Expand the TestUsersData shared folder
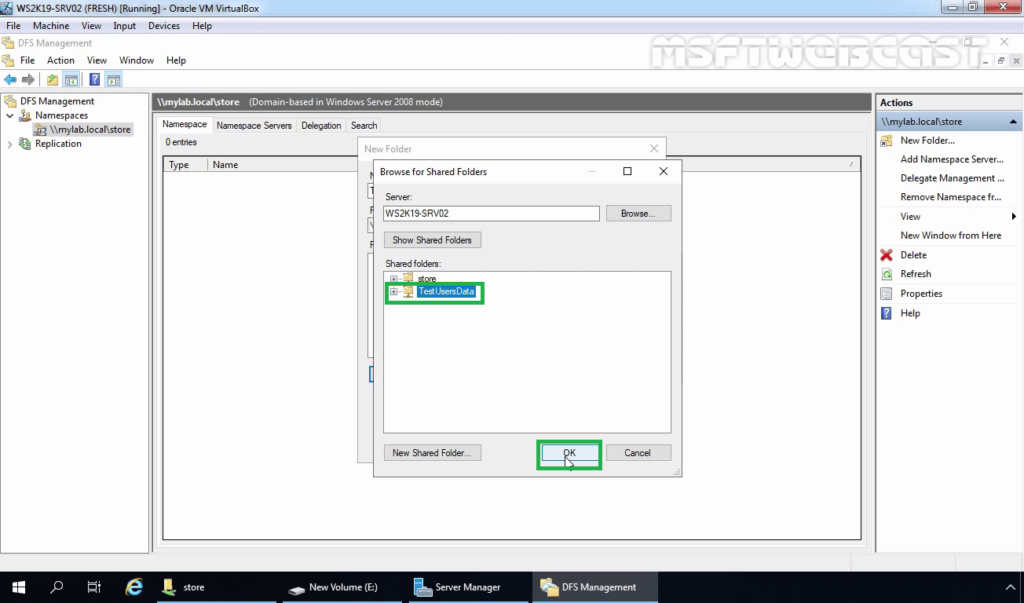This screenshot has width=1024, height=603. [x=394, y=291]
